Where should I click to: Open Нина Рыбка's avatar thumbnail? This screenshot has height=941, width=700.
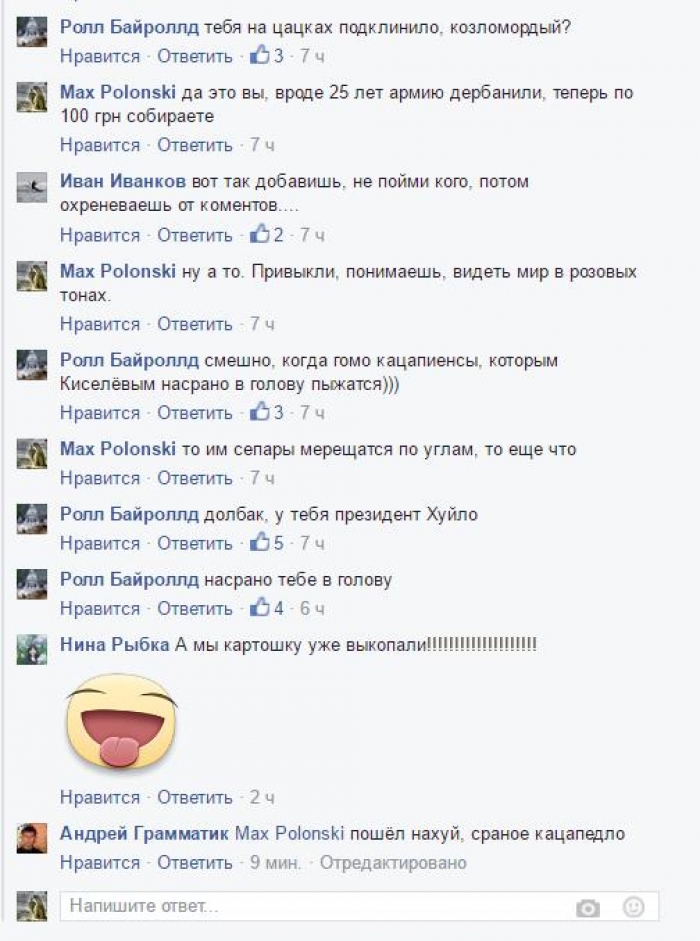tap(32, 649)
